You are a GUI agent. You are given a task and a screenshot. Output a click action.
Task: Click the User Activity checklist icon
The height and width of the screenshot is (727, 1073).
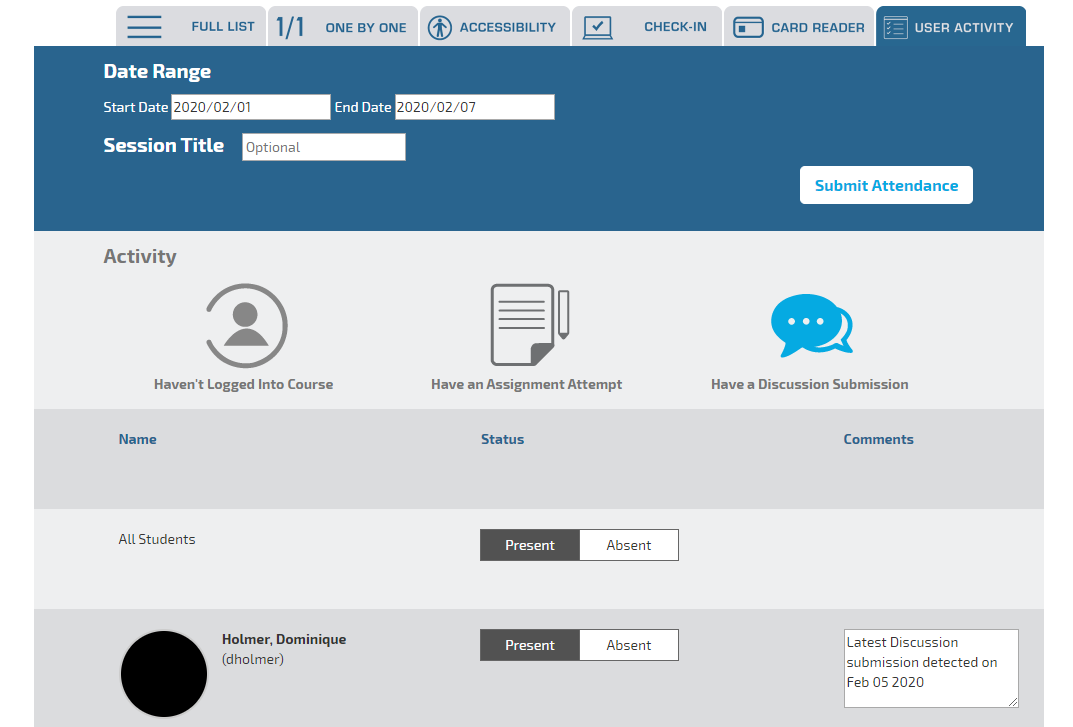coord(896,27)
